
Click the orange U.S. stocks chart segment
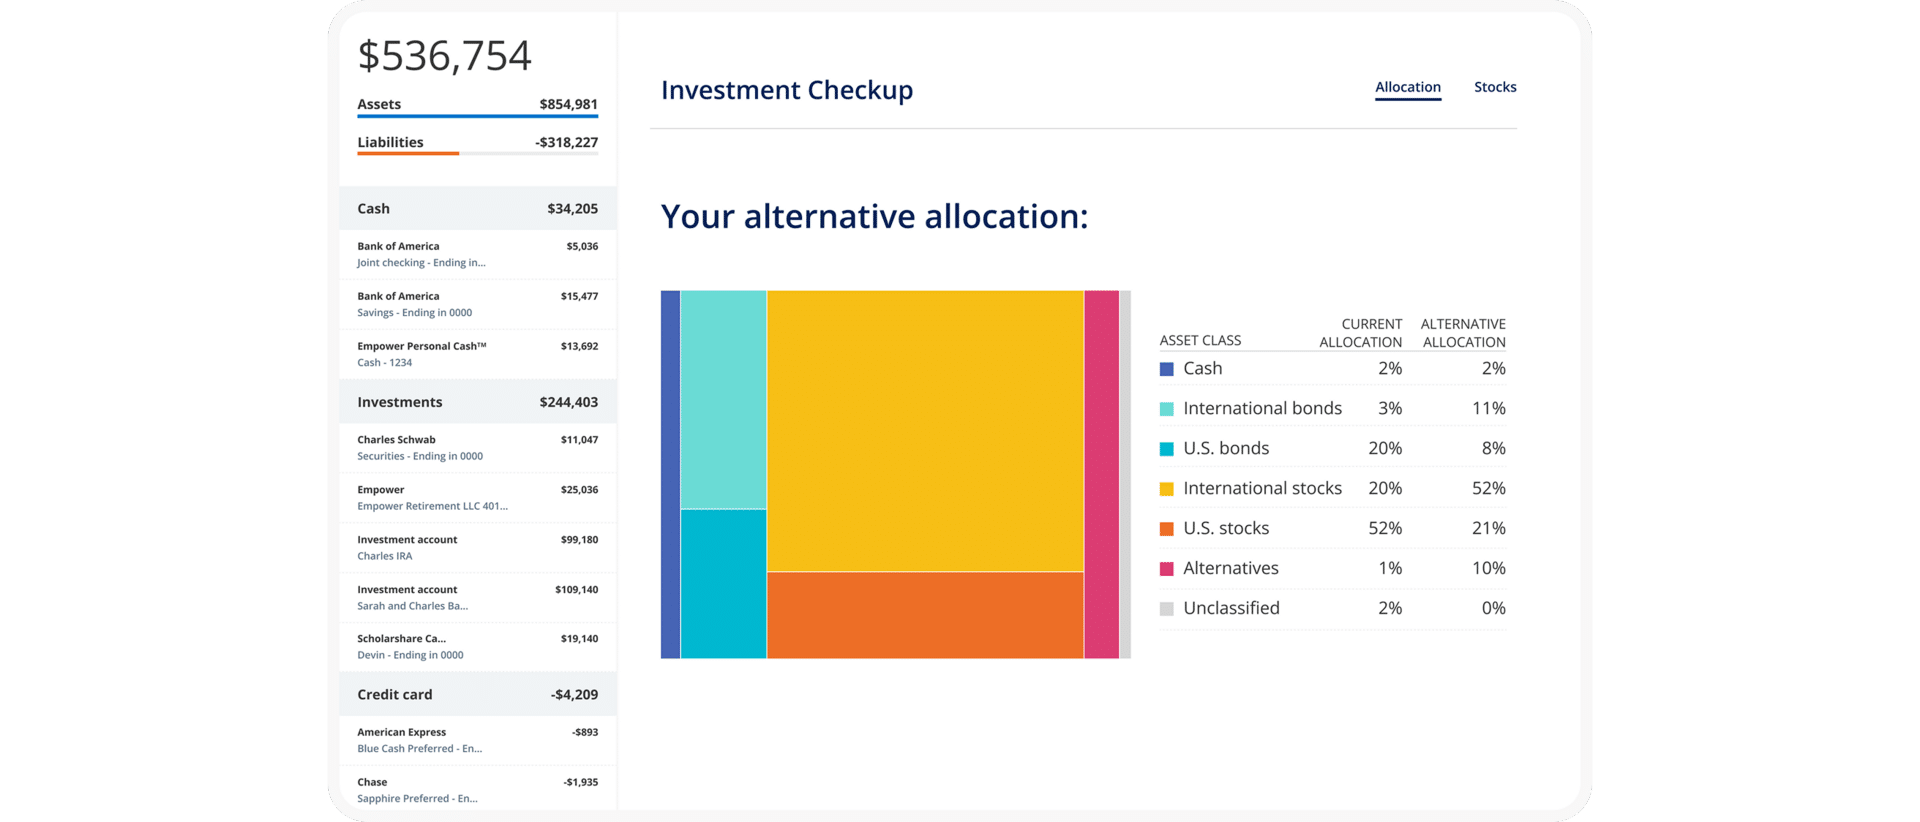coord(925,615)
